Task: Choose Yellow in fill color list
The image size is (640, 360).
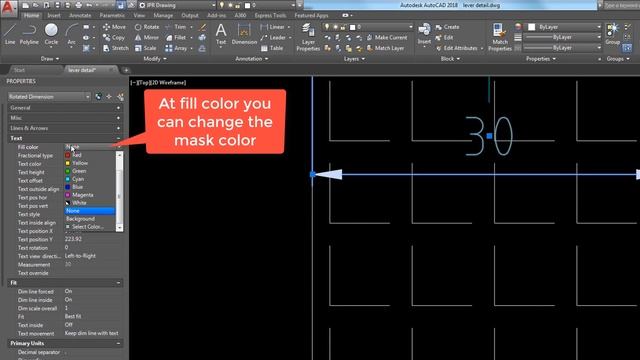Action: [x=89, y=163]
